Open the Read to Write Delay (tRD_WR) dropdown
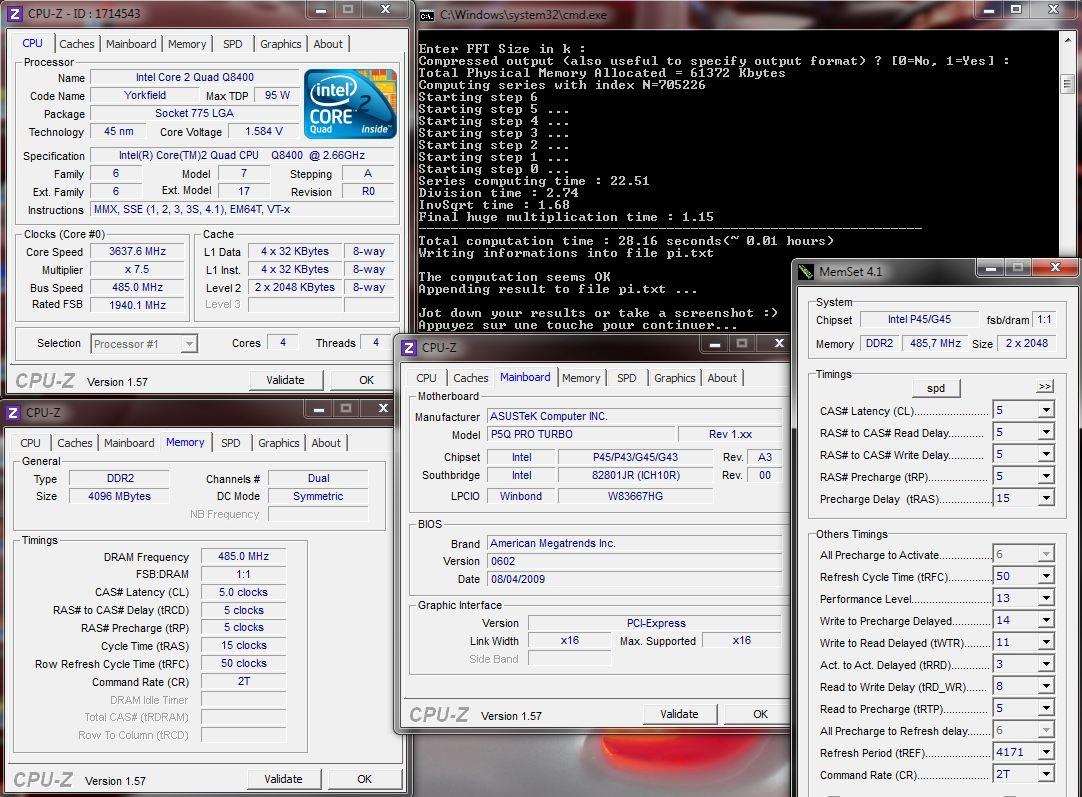 pyautogui.click(x=1046, y=687)
